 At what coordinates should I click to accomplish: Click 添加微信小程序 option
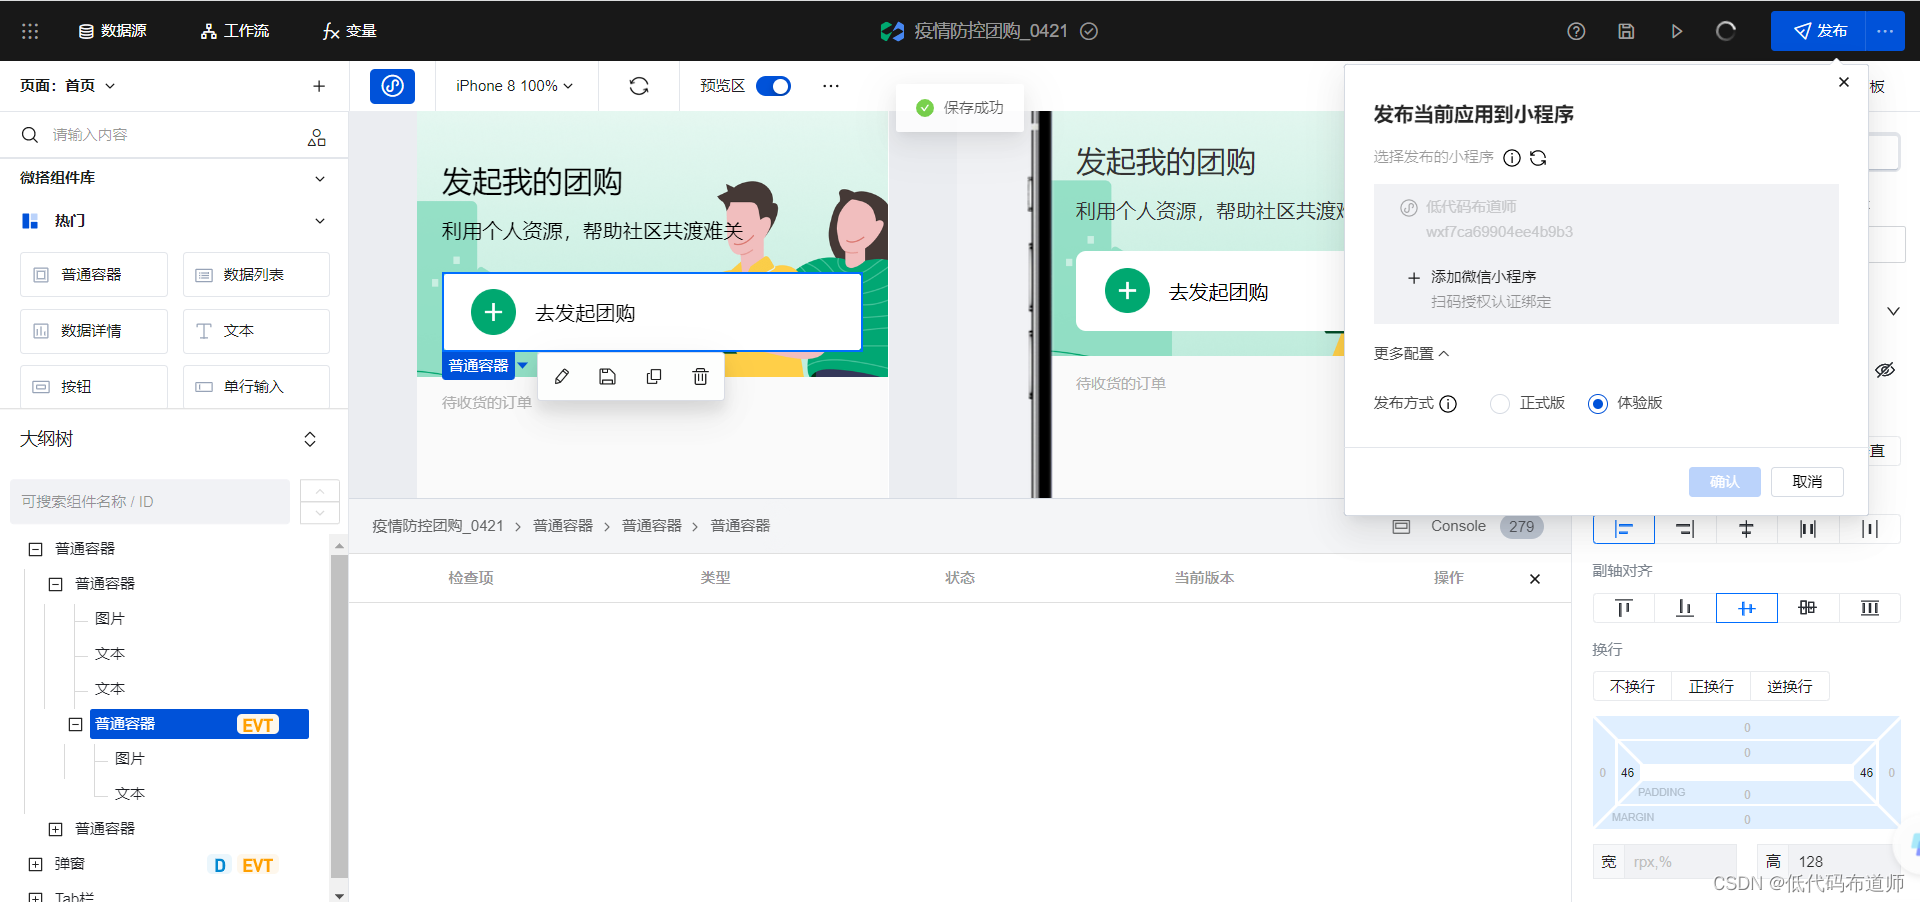tap(1483, 277)
